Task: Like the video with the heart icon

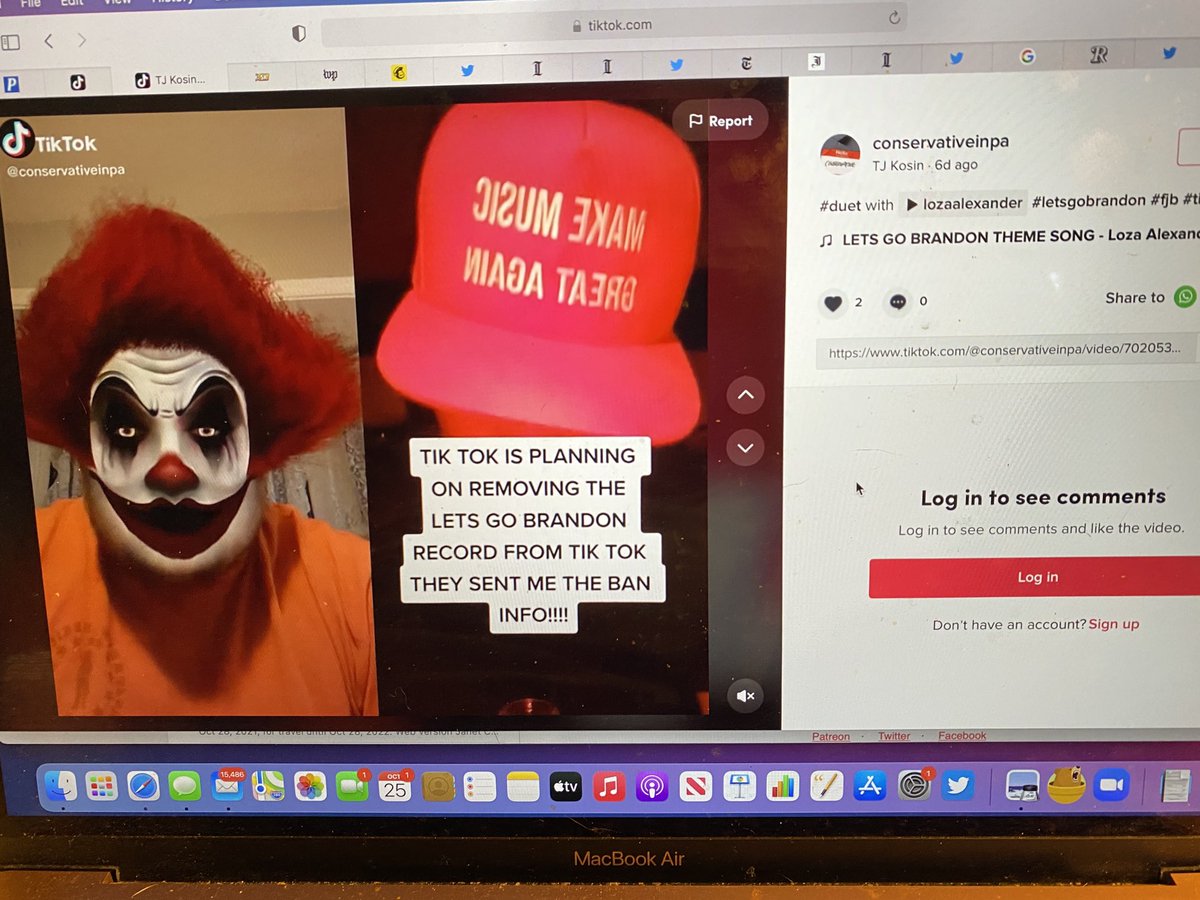Action: click(832, 302)
